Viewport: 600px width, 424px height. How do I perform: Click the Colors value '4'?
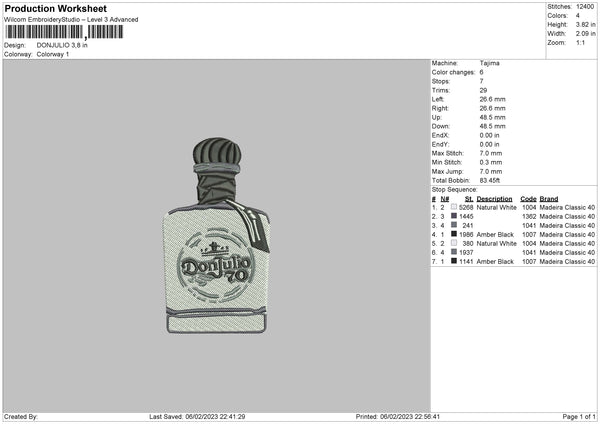pos(578,16)
